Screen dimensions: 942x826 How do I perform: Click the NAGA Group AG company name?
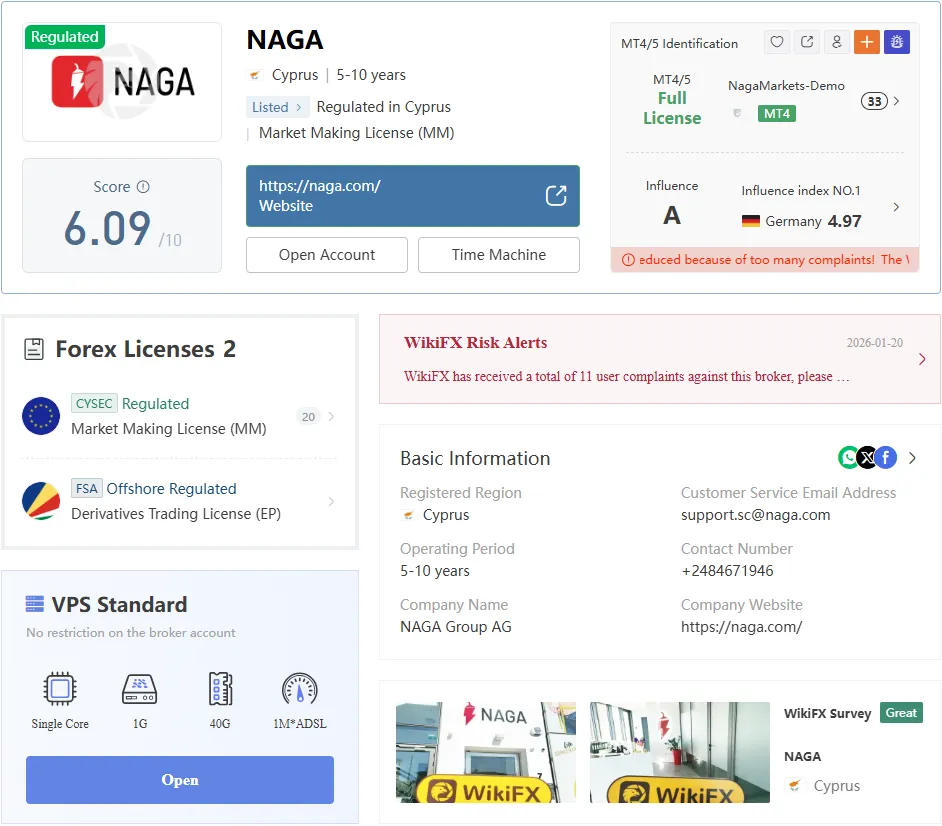[x=455, y=627]
